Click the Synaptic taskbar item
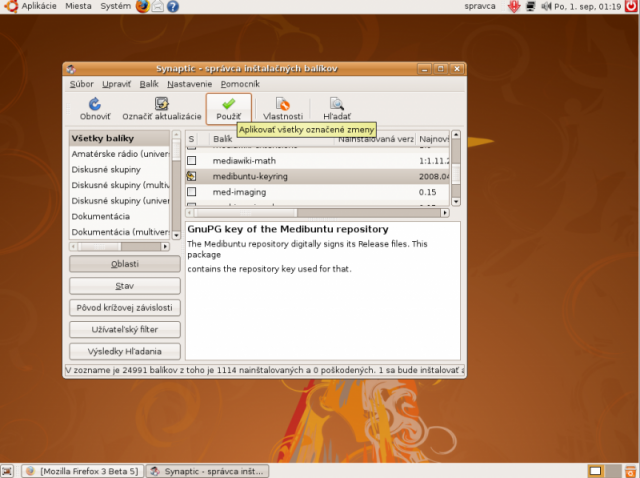 [x=208, y=471]
